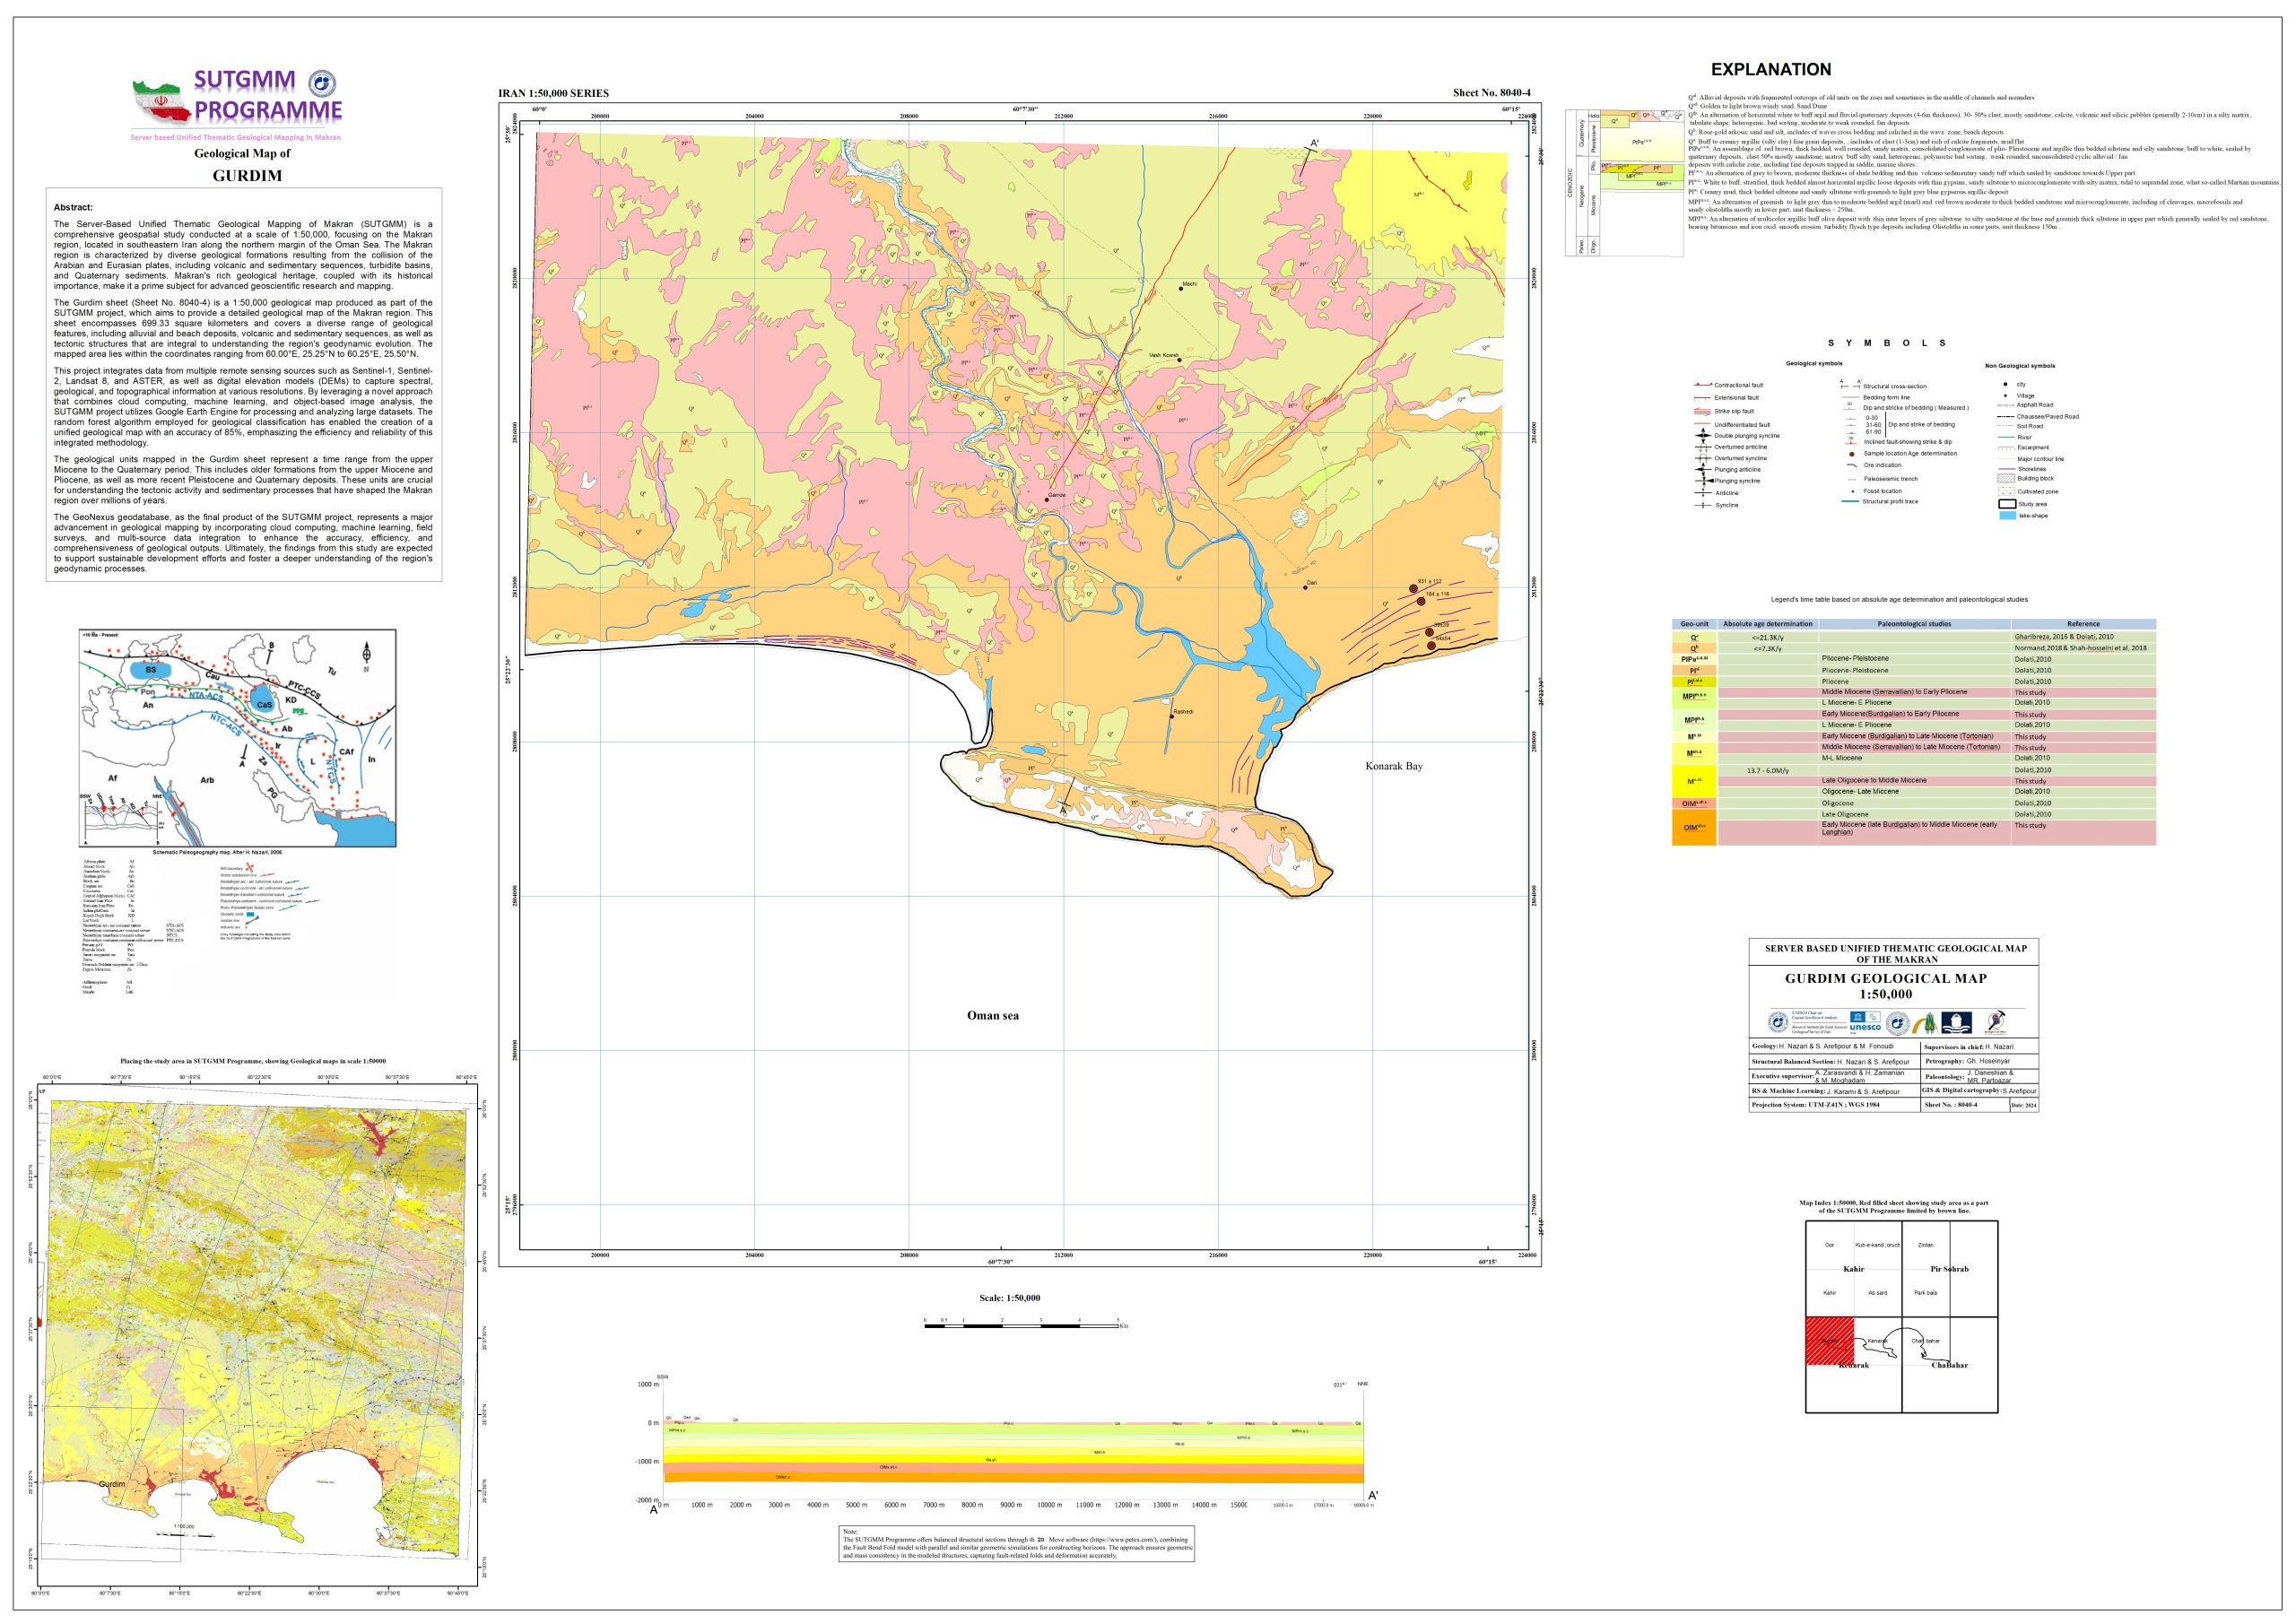
Task: Click the Paleontological studies column header
Action: [x=1914, y=624]
